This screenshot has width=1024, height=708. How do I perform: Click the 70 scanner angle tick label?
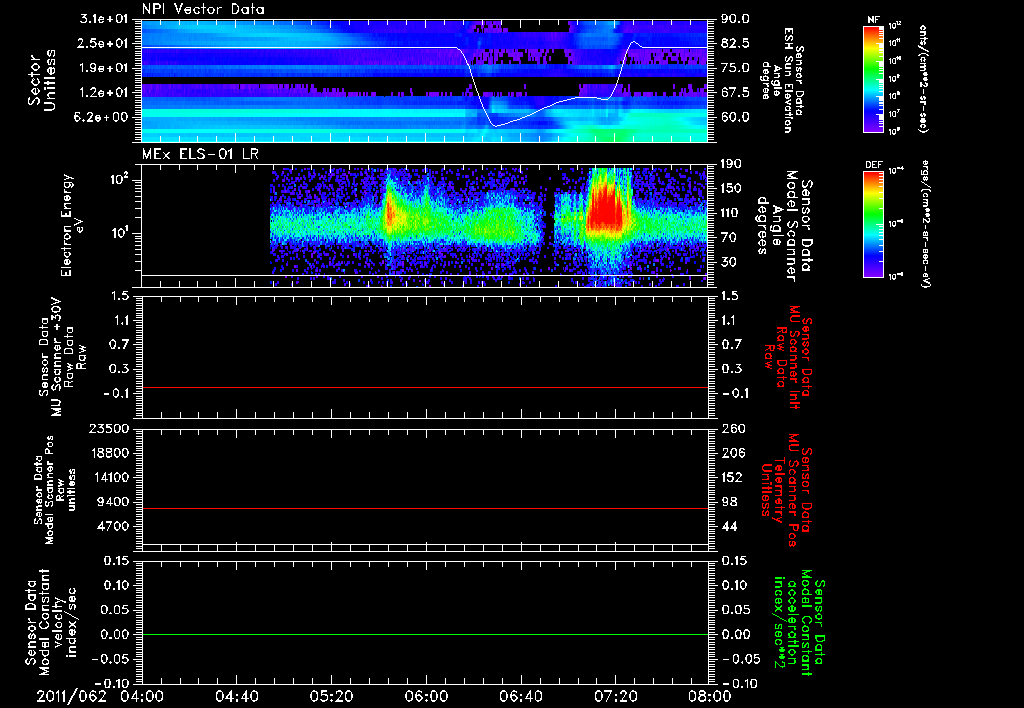click(x=729, y=237)
